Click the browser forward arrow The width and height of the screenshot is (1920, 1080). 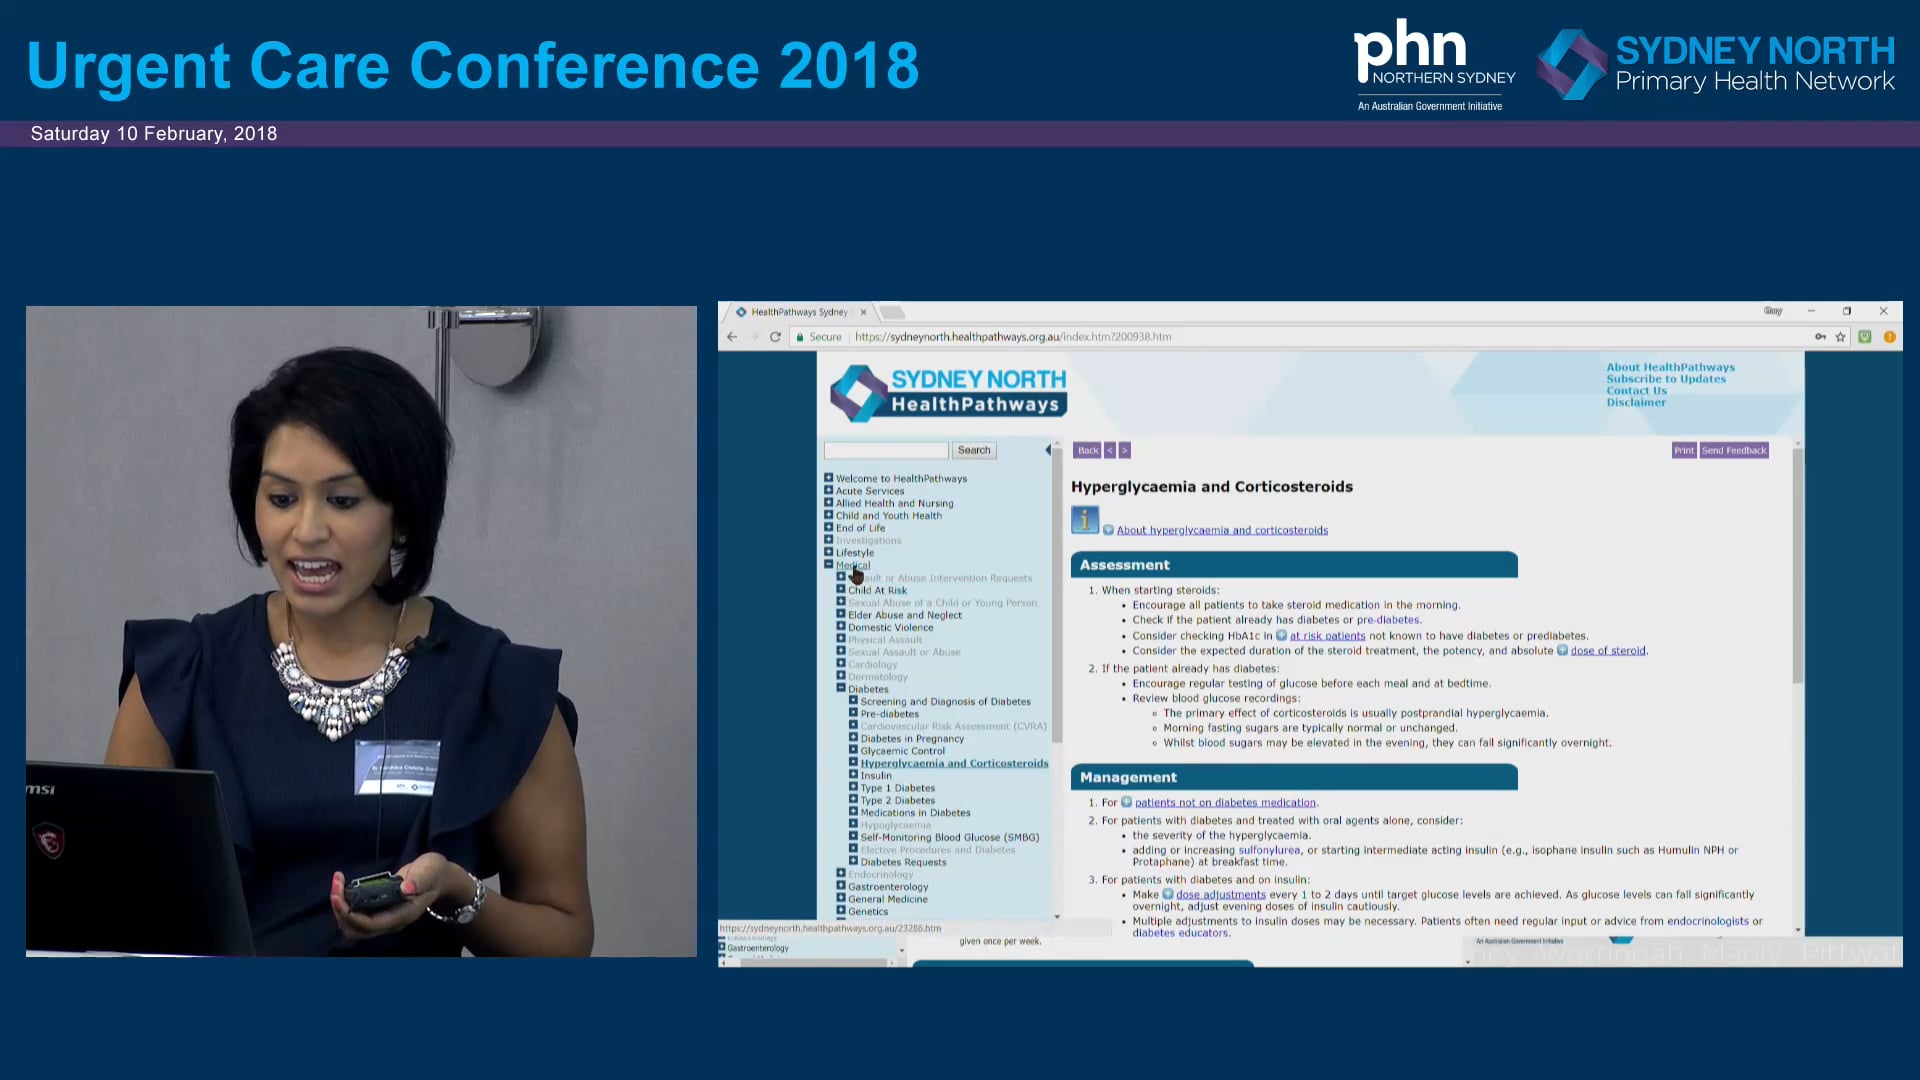pos(755,337)
